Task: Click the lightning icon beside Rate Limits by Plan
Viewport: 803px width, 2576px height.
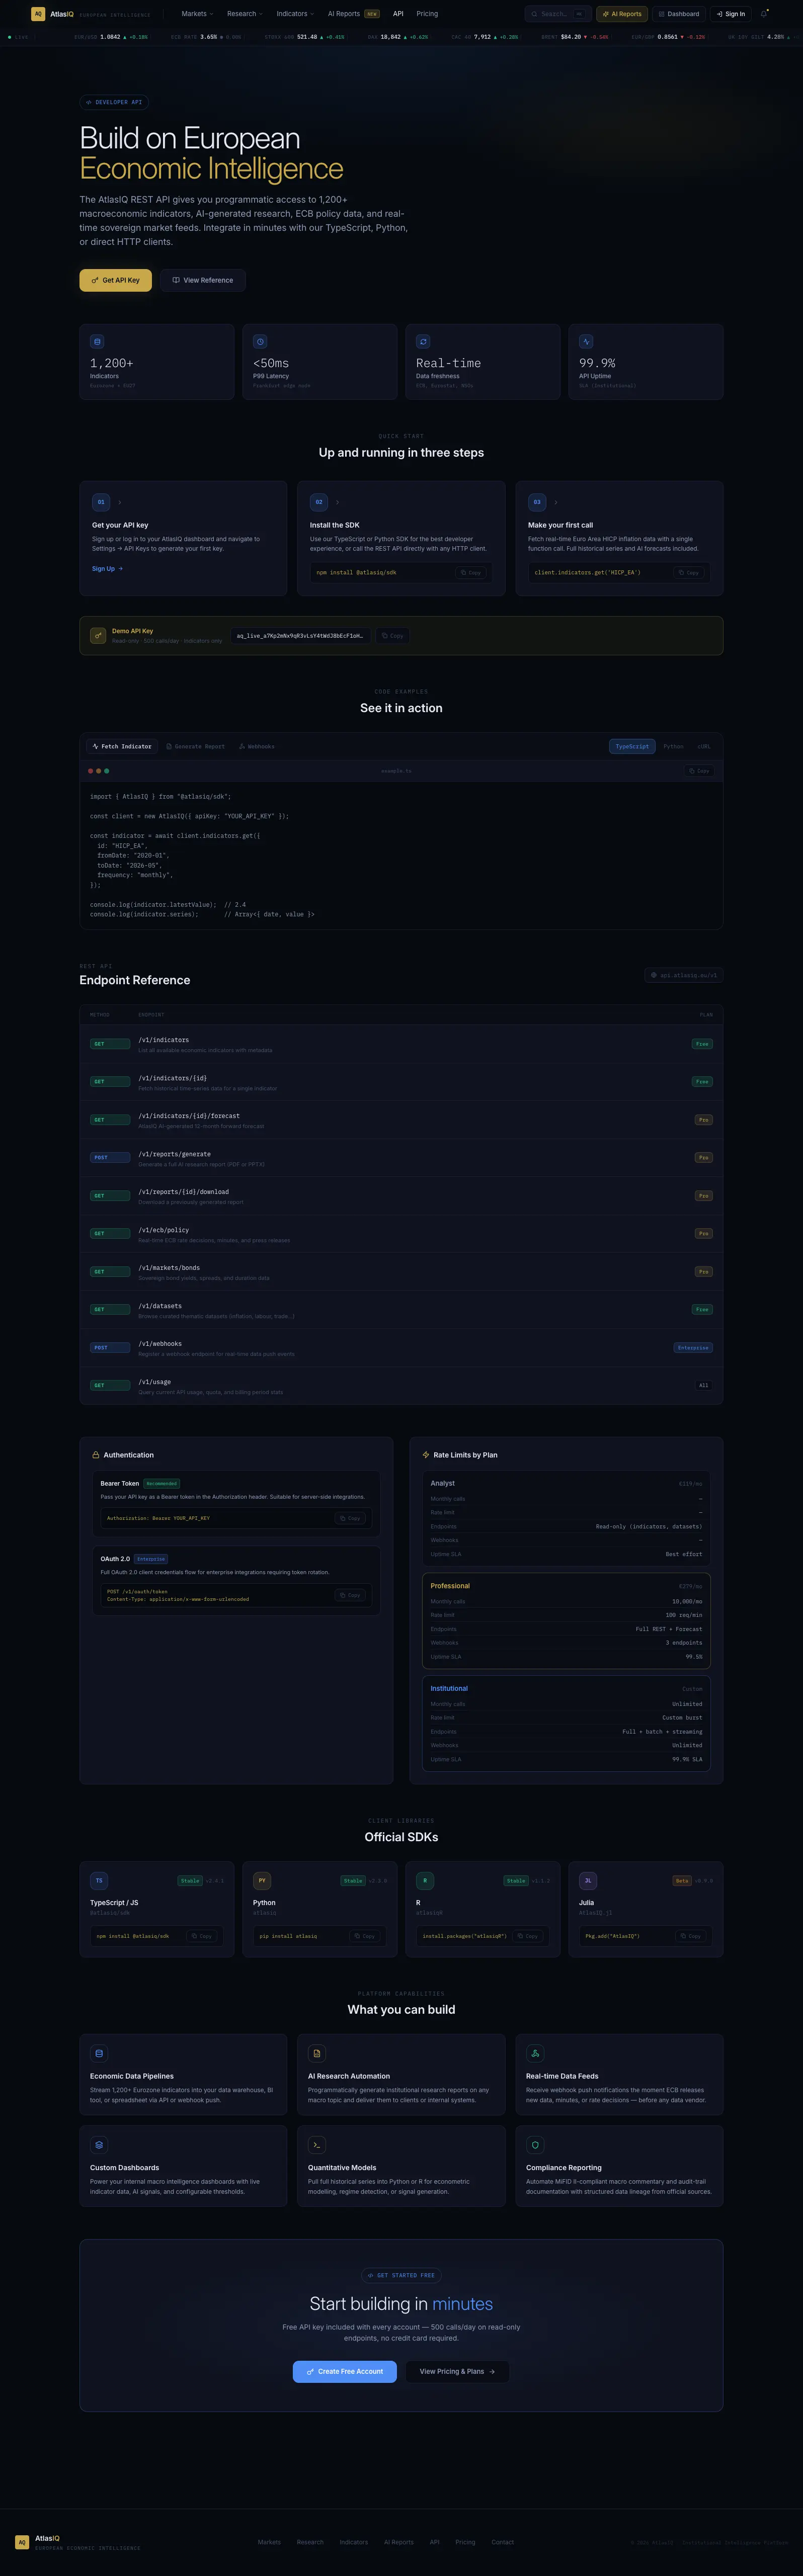Action: tap(426, 1455)
